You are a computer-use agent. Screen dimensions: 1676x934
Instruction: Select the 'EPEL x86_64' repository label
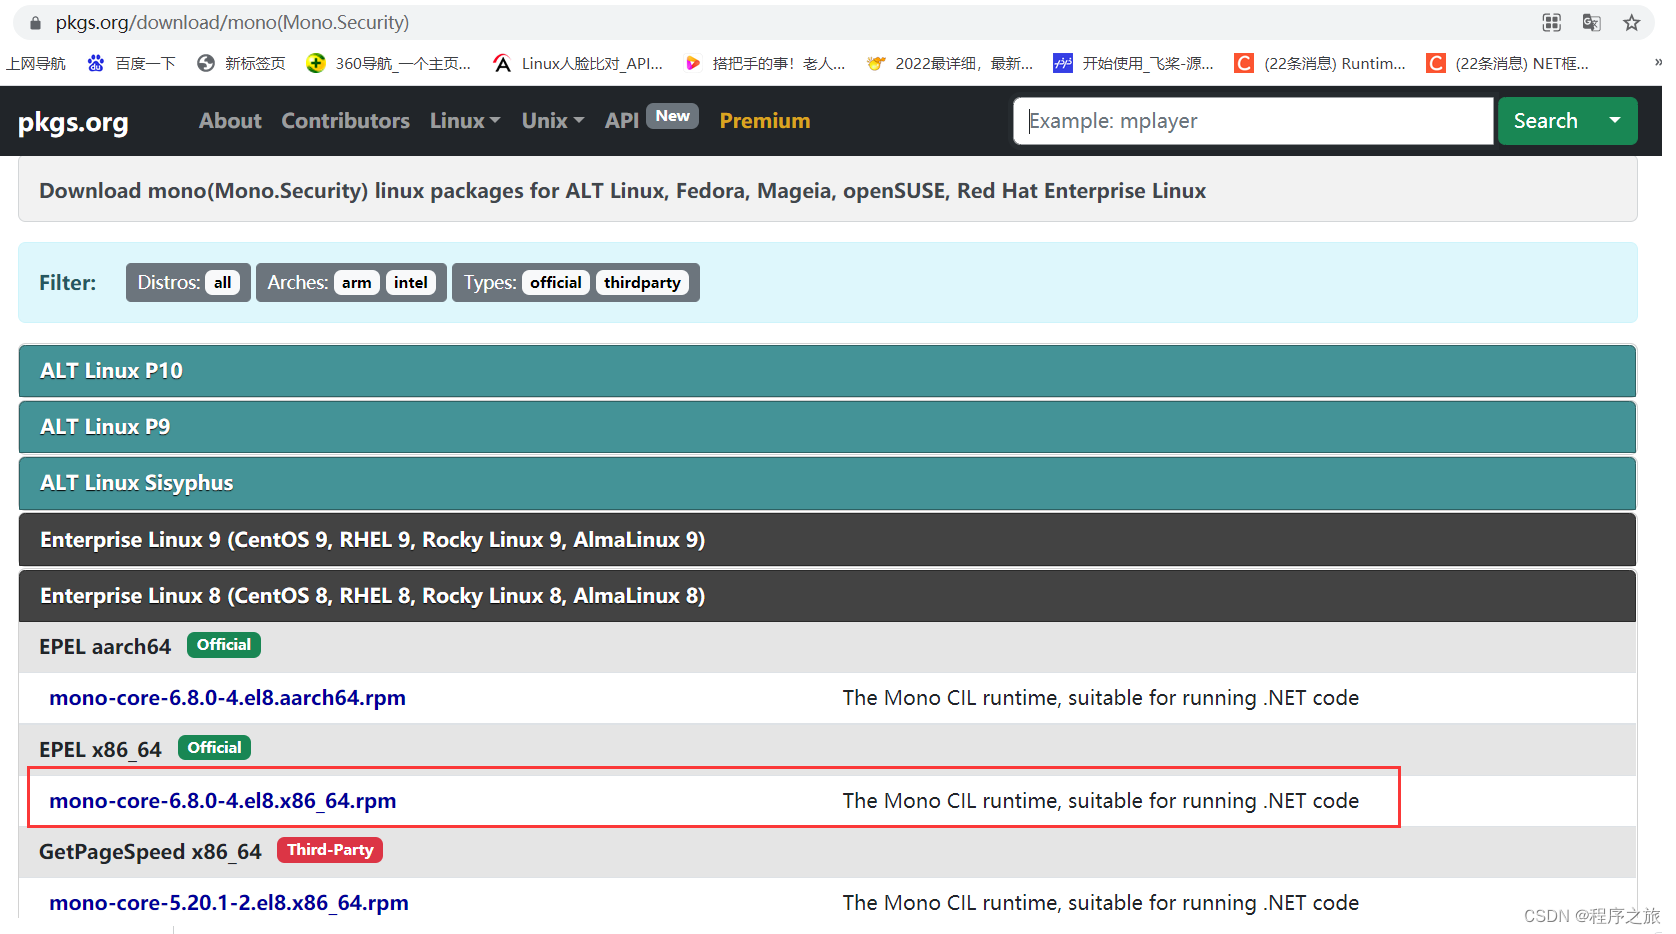point(100,750)
